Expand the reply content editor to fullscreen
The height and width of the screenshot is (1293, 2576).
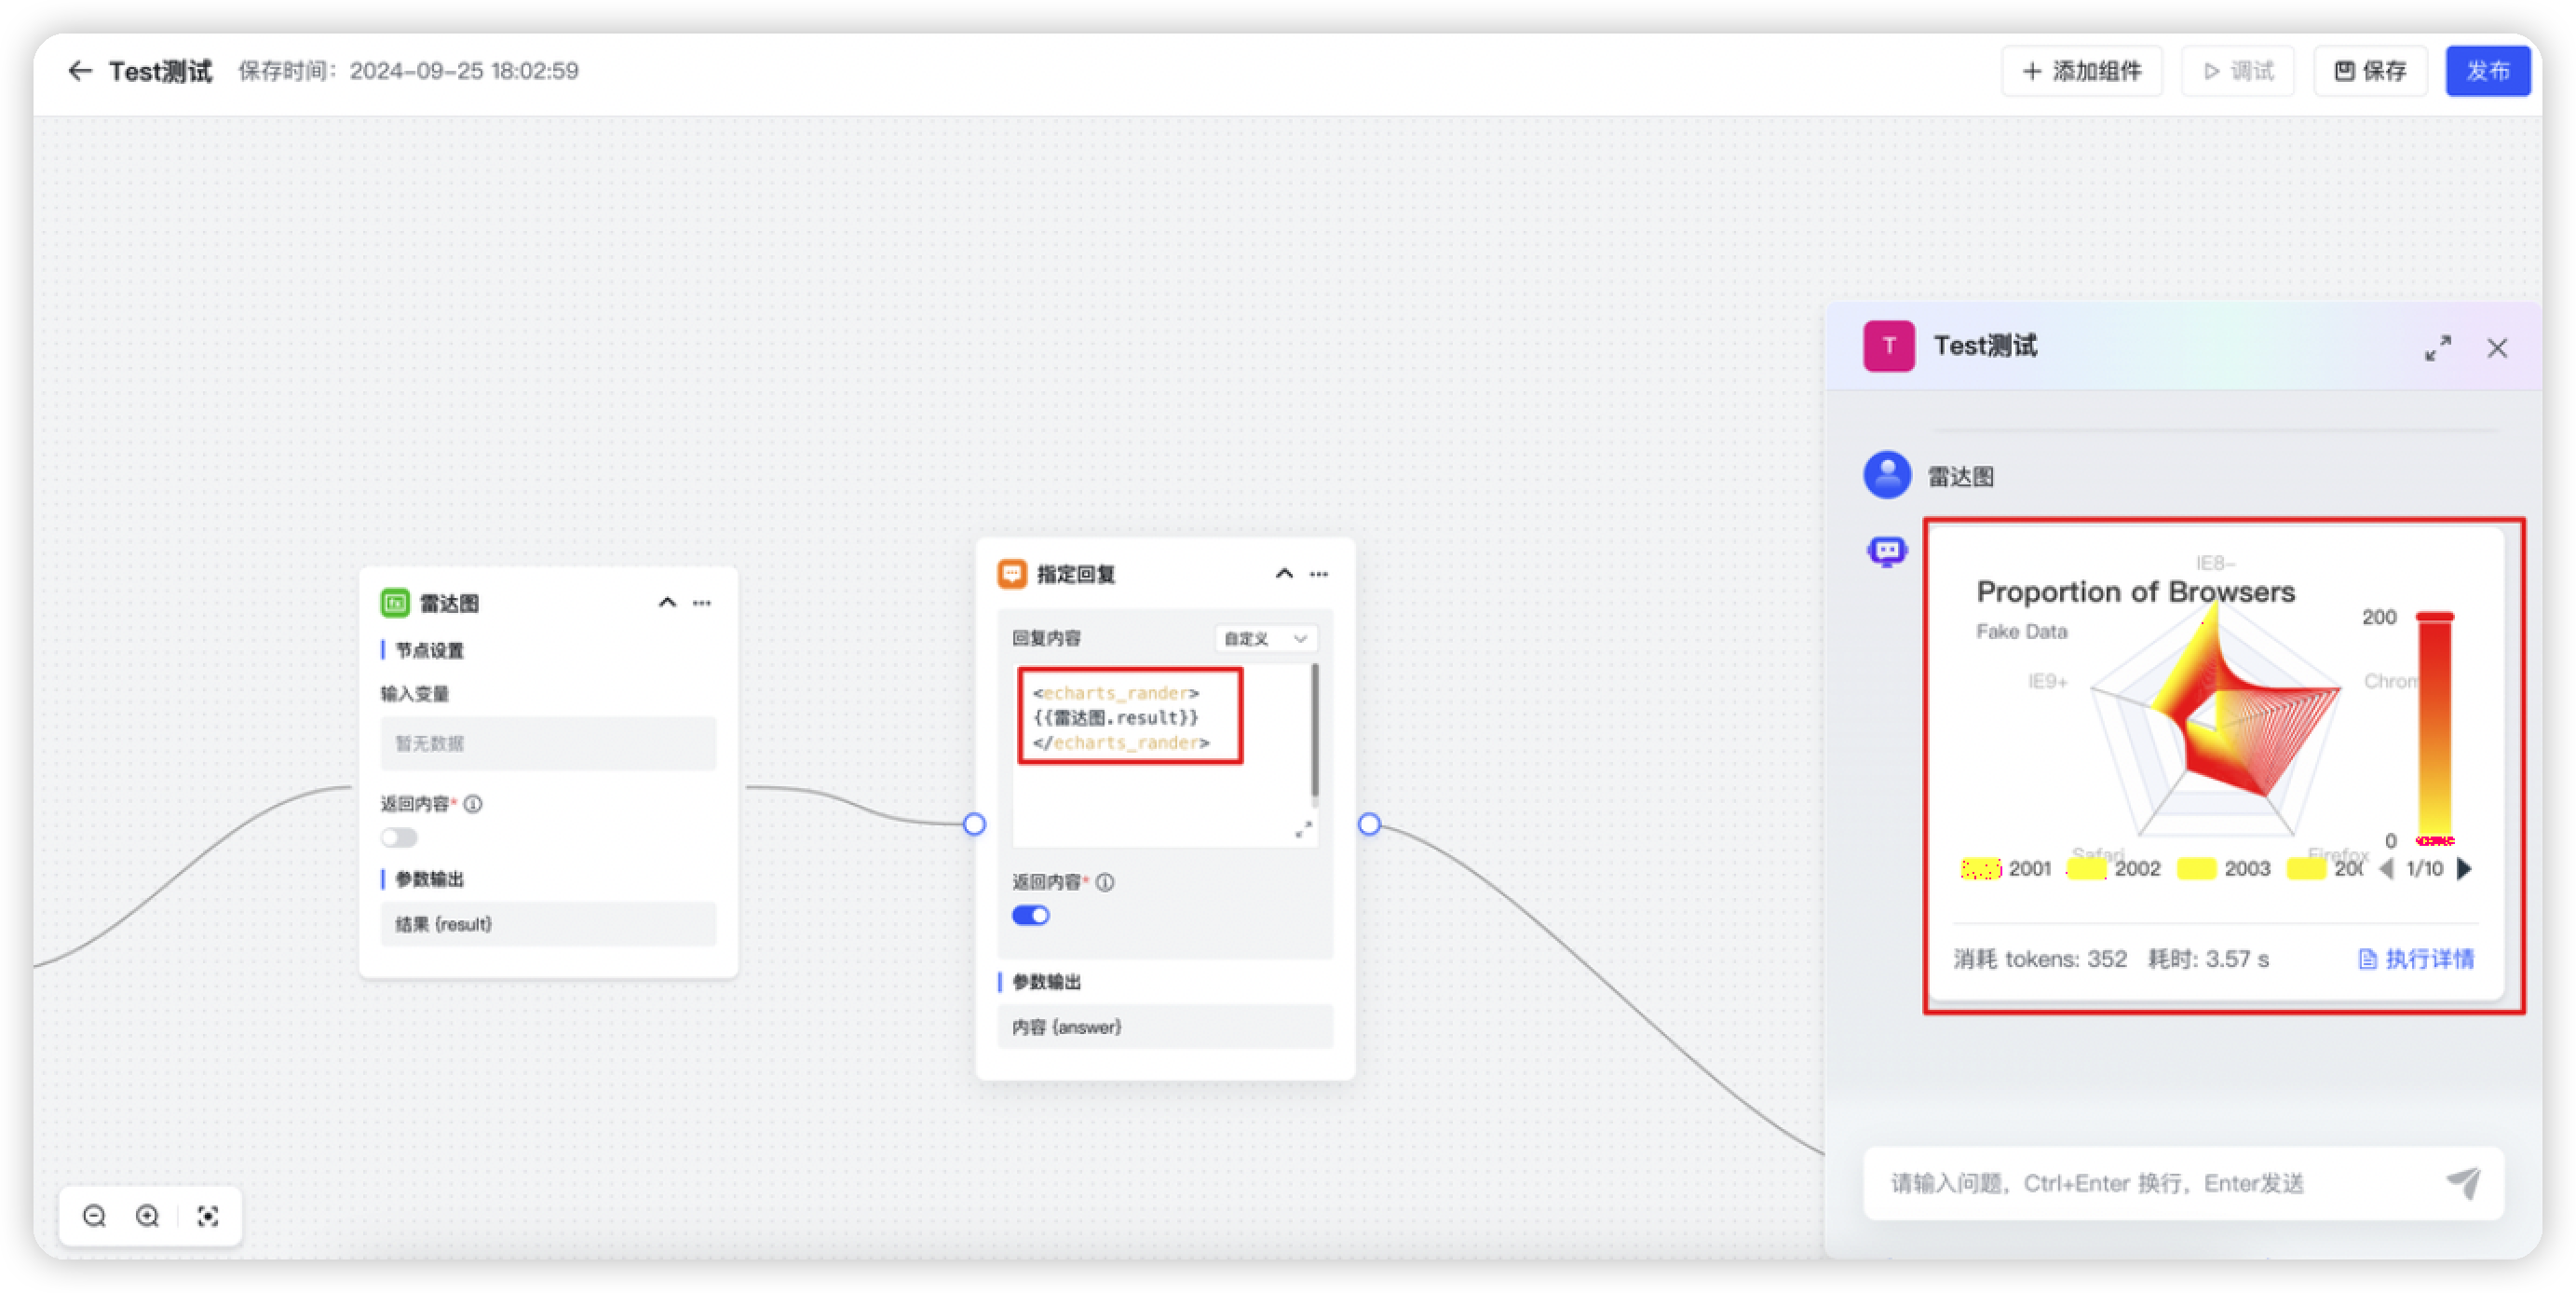pos(1303,830)
